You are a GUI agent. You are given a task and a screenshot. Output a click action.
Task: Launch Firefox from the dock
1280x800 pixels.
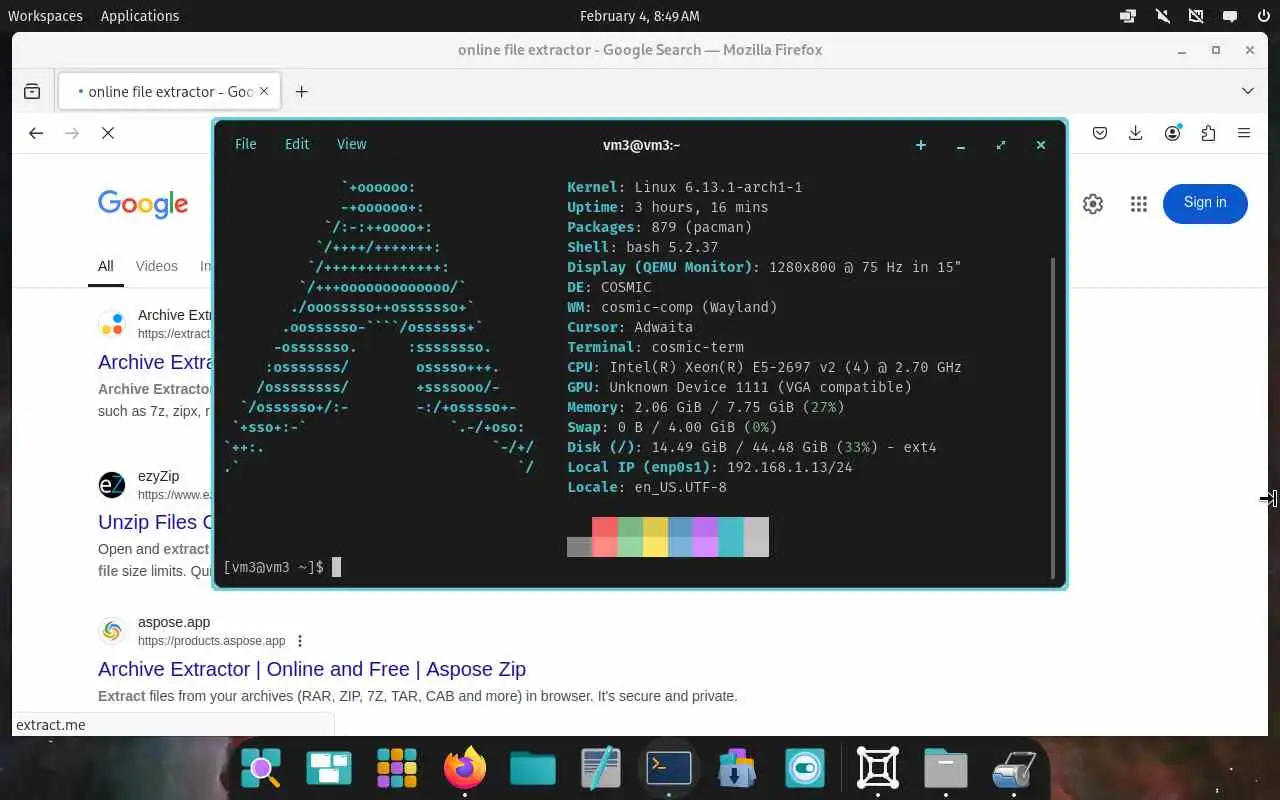465,768
